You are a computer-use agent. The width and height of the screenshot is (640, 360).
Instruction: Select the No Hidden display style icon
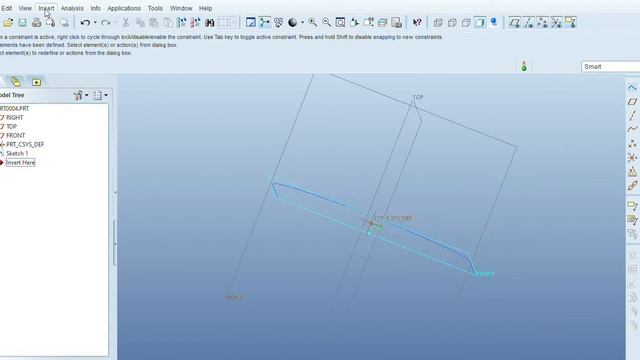(x=466, y=23)
